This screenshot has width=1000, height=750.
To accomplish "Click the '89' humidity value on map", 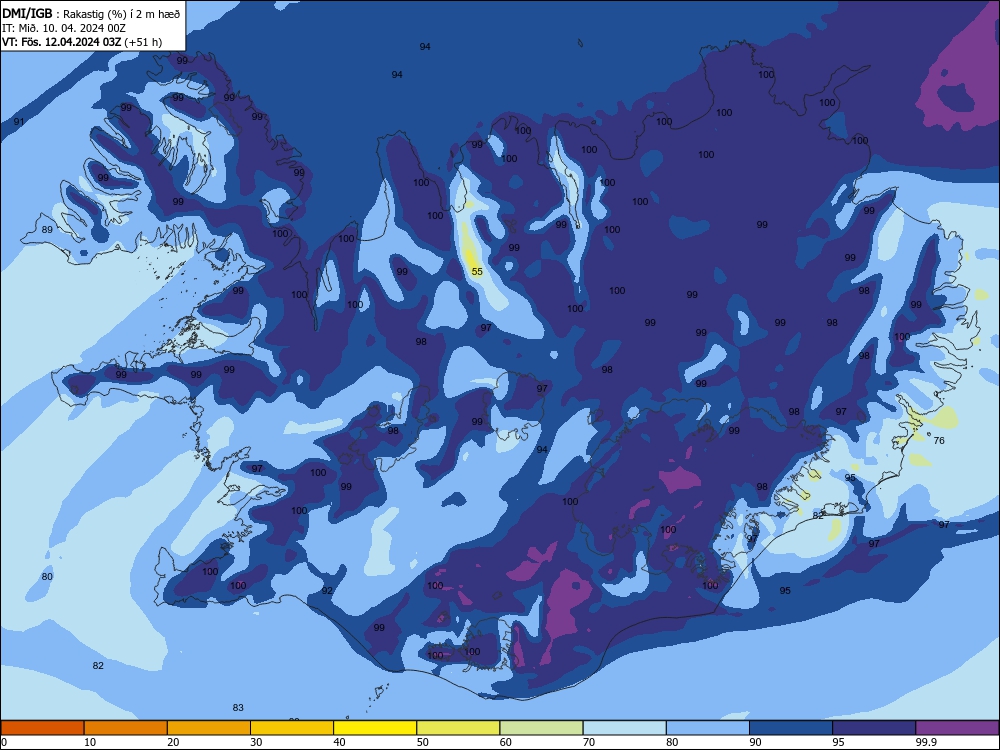I will coord(47,230).
